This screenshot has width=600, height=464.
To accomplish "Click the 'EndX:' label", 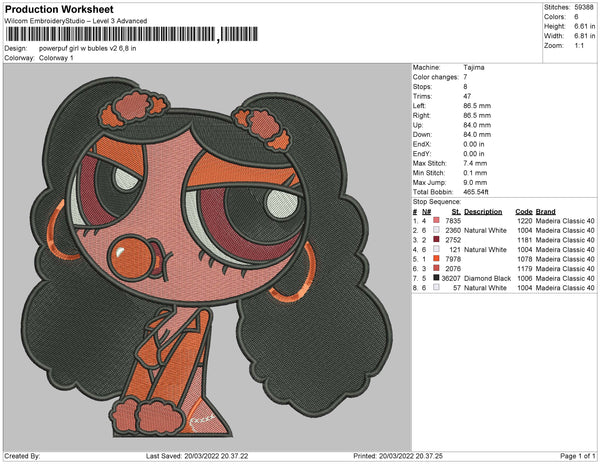I will (x=422, y=144).
